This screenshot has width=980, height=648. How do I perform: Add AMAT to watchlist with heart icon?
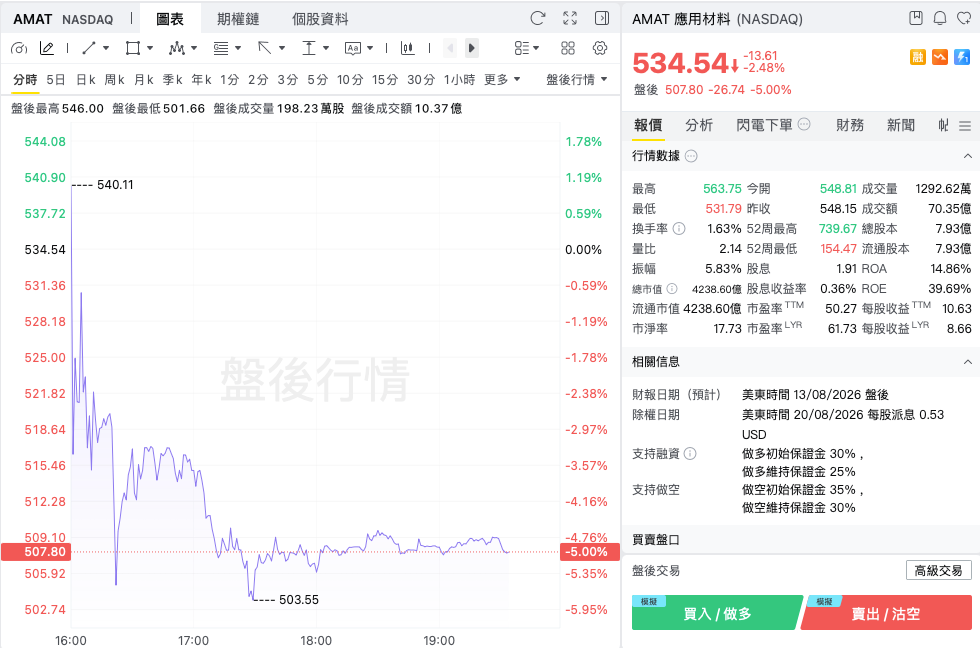click(x=964, y=18)
